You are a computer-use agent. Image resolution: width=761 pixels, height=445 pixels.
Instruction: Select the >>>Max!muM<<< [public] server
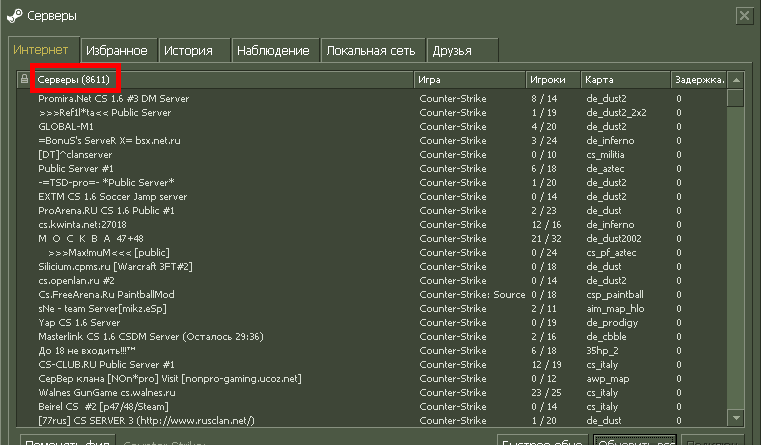(x=372, y=253)
